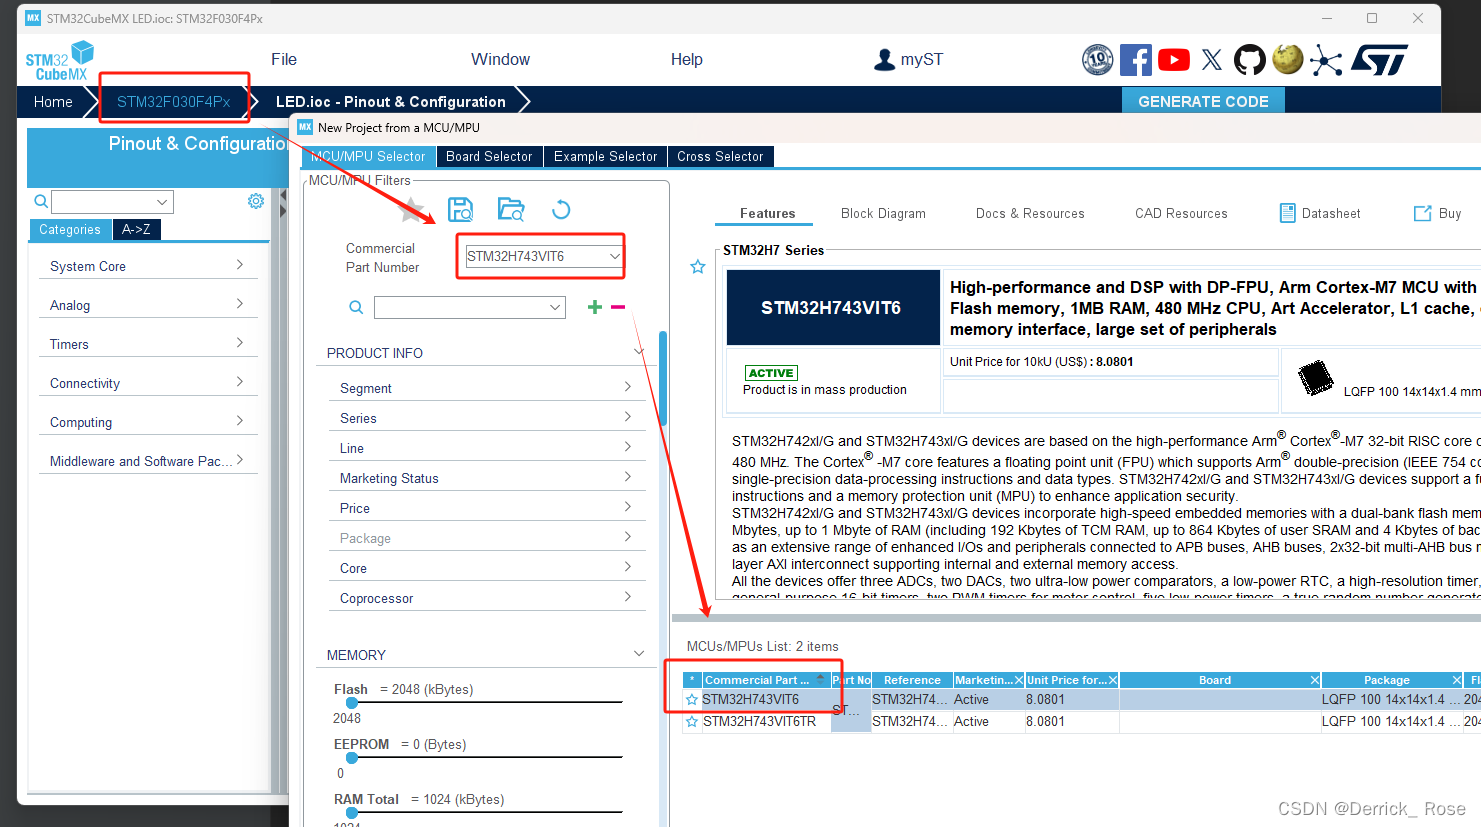1481x827 pixels.
Task: Expand the Line filter
Action: tap(628, 447)
